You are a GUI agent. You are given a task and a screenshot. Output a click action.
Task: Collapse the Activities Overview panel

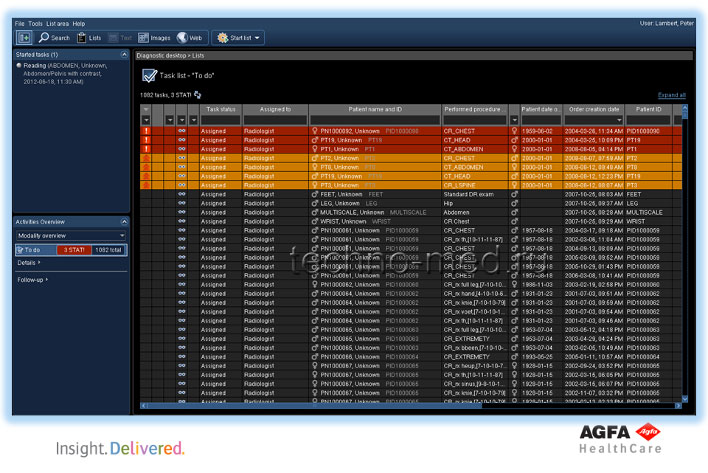125,222
